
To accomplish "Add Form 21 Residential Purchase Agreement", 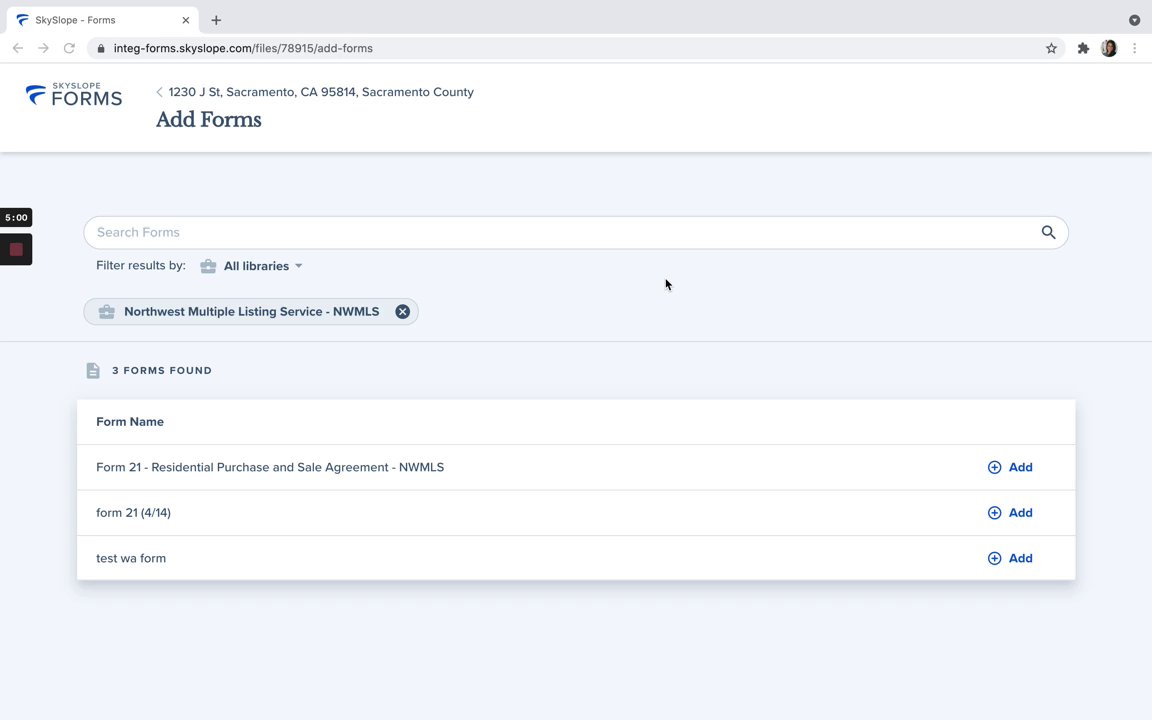I will pyautogui.click(x=1010, y=467).
